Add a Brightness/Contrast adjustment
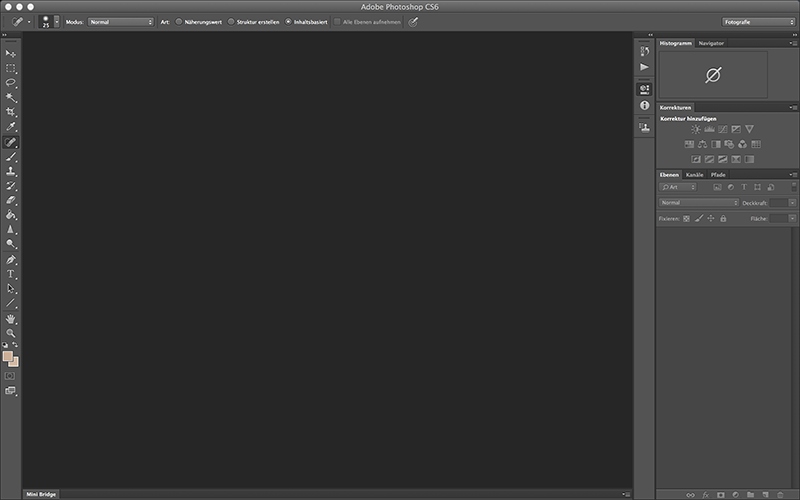This screenshot has width=800, height=500. point(696,129)
